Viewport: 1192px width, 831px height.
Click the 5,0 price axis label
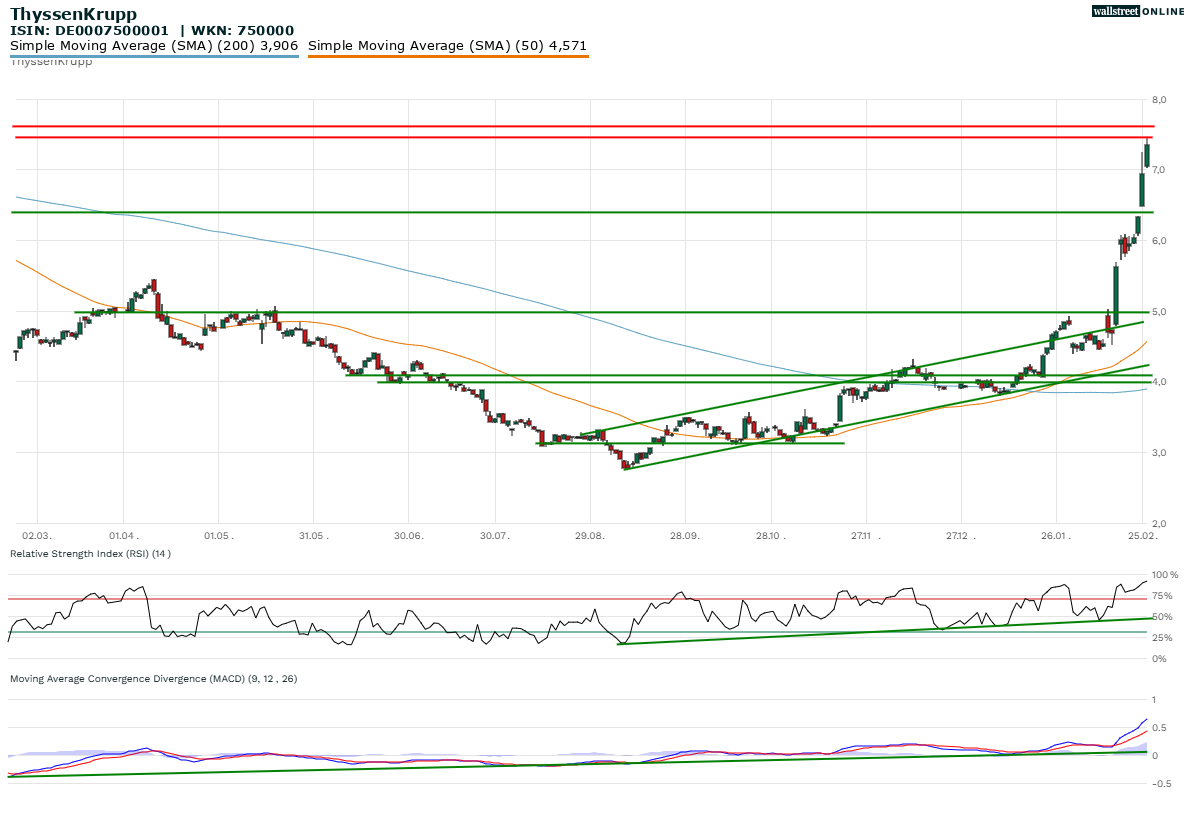tap(1159, 312)
